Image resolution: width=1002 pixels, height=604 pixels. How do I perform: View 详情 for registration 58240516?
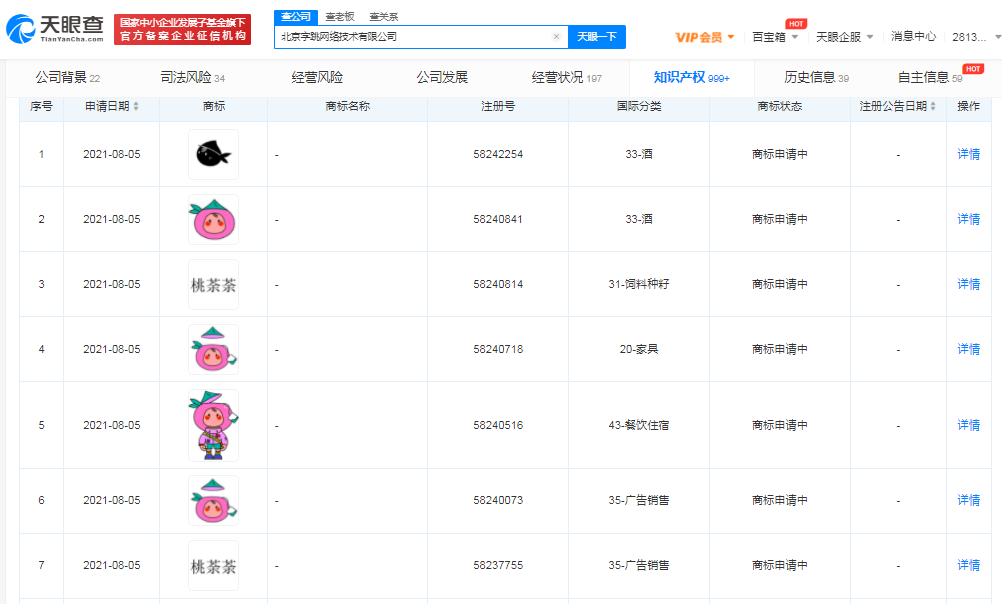click(x=968, y=425)
